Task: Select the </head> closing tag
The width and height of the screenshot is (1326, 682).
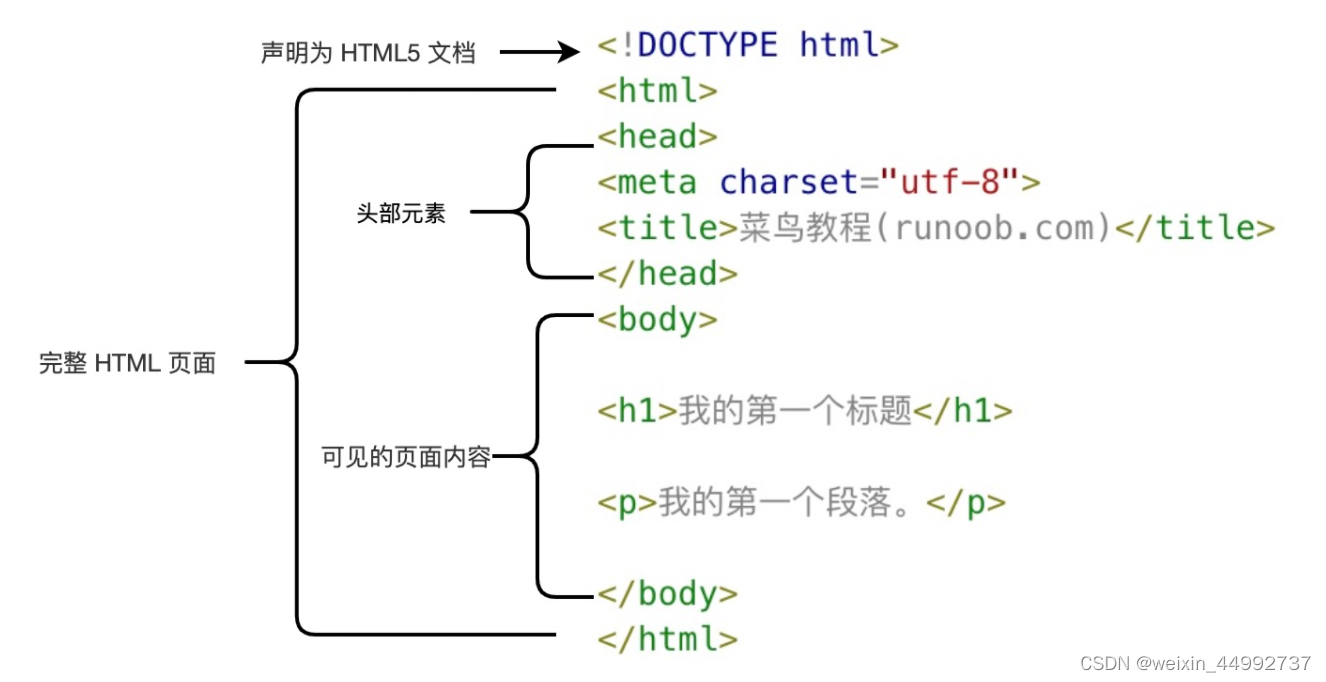Action: (665, 273)
